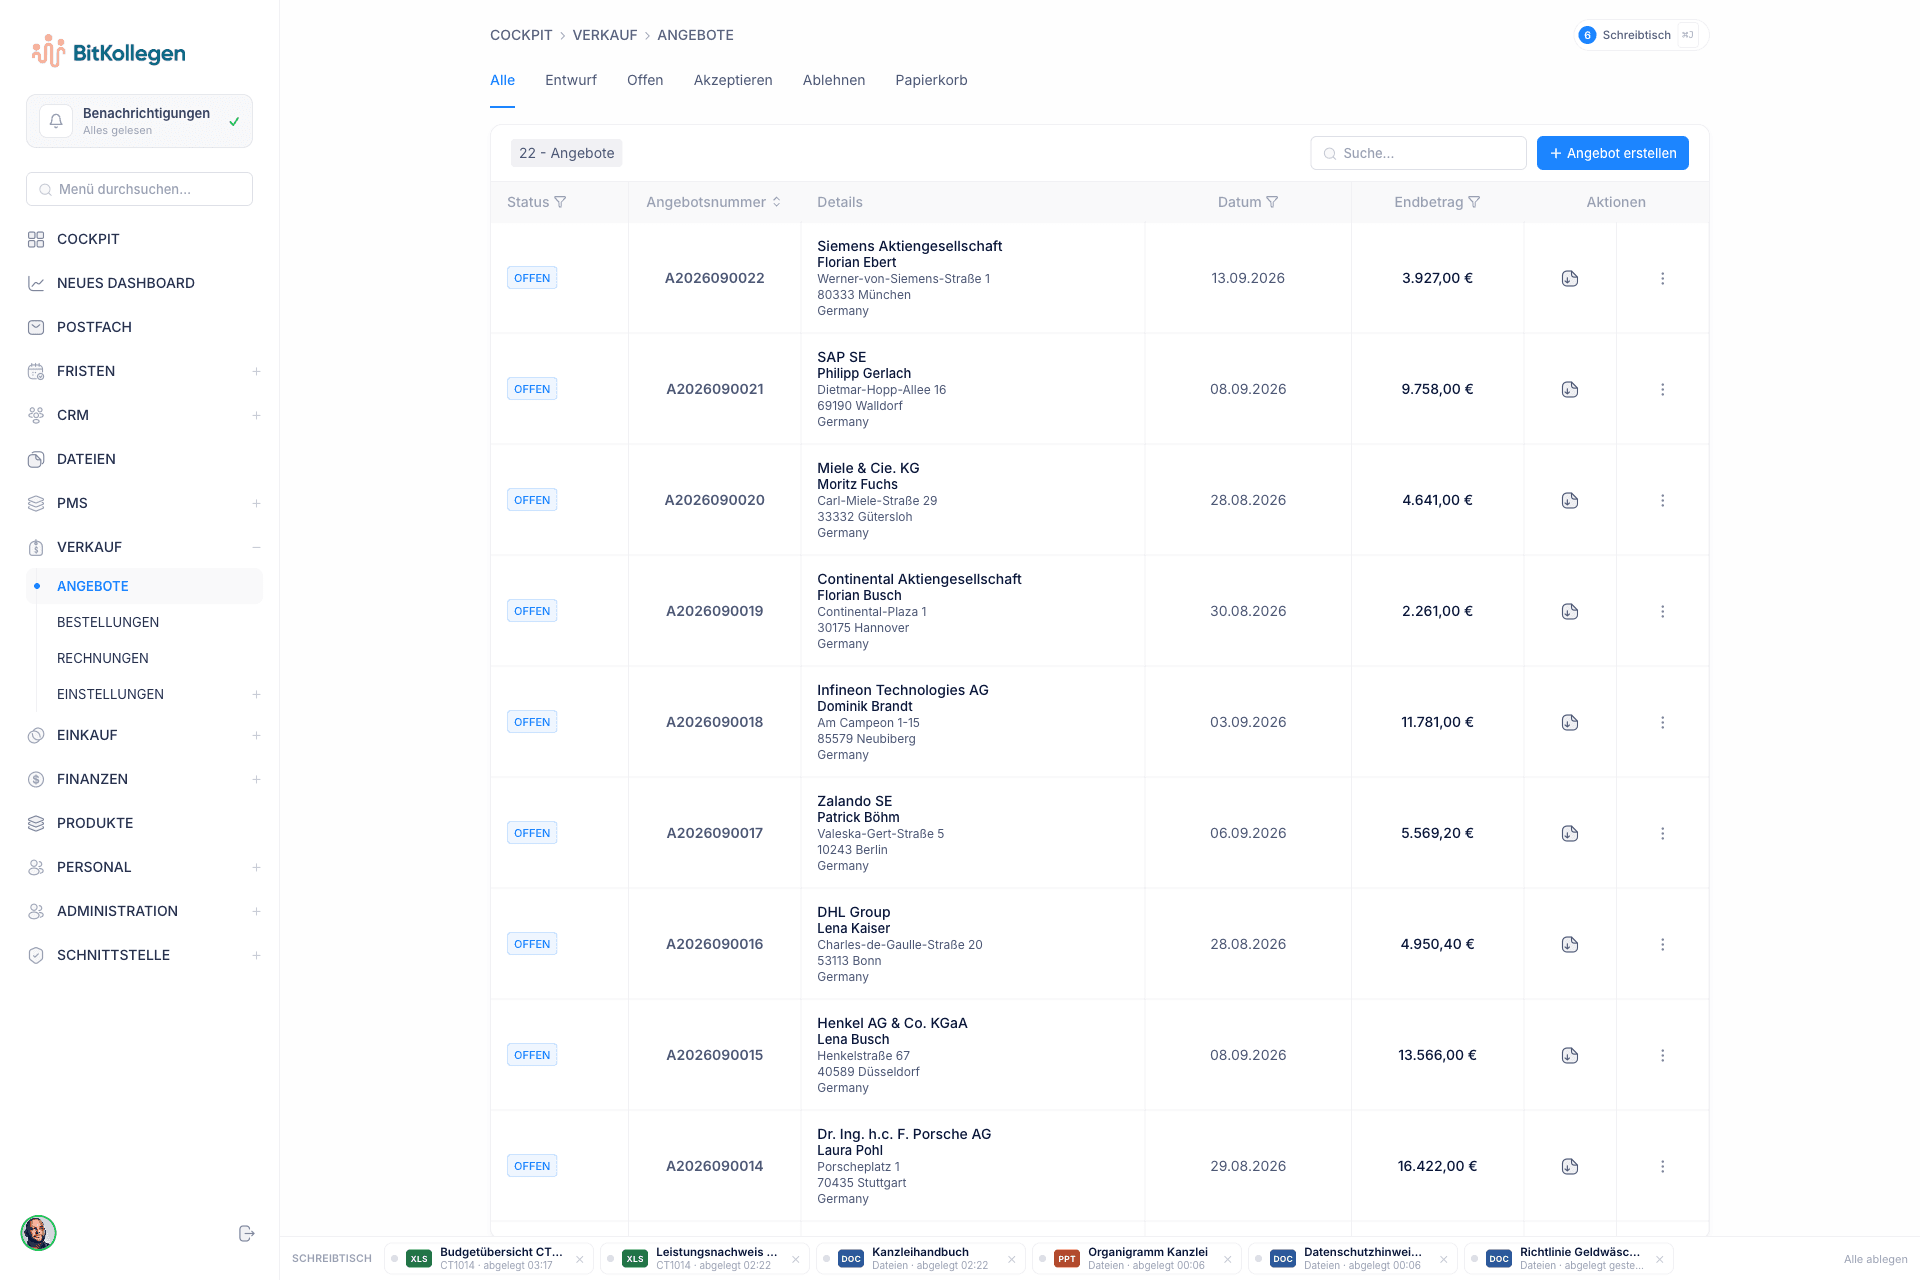
Task: Switch to the Entwurf tab
Action: pos(571,80)
